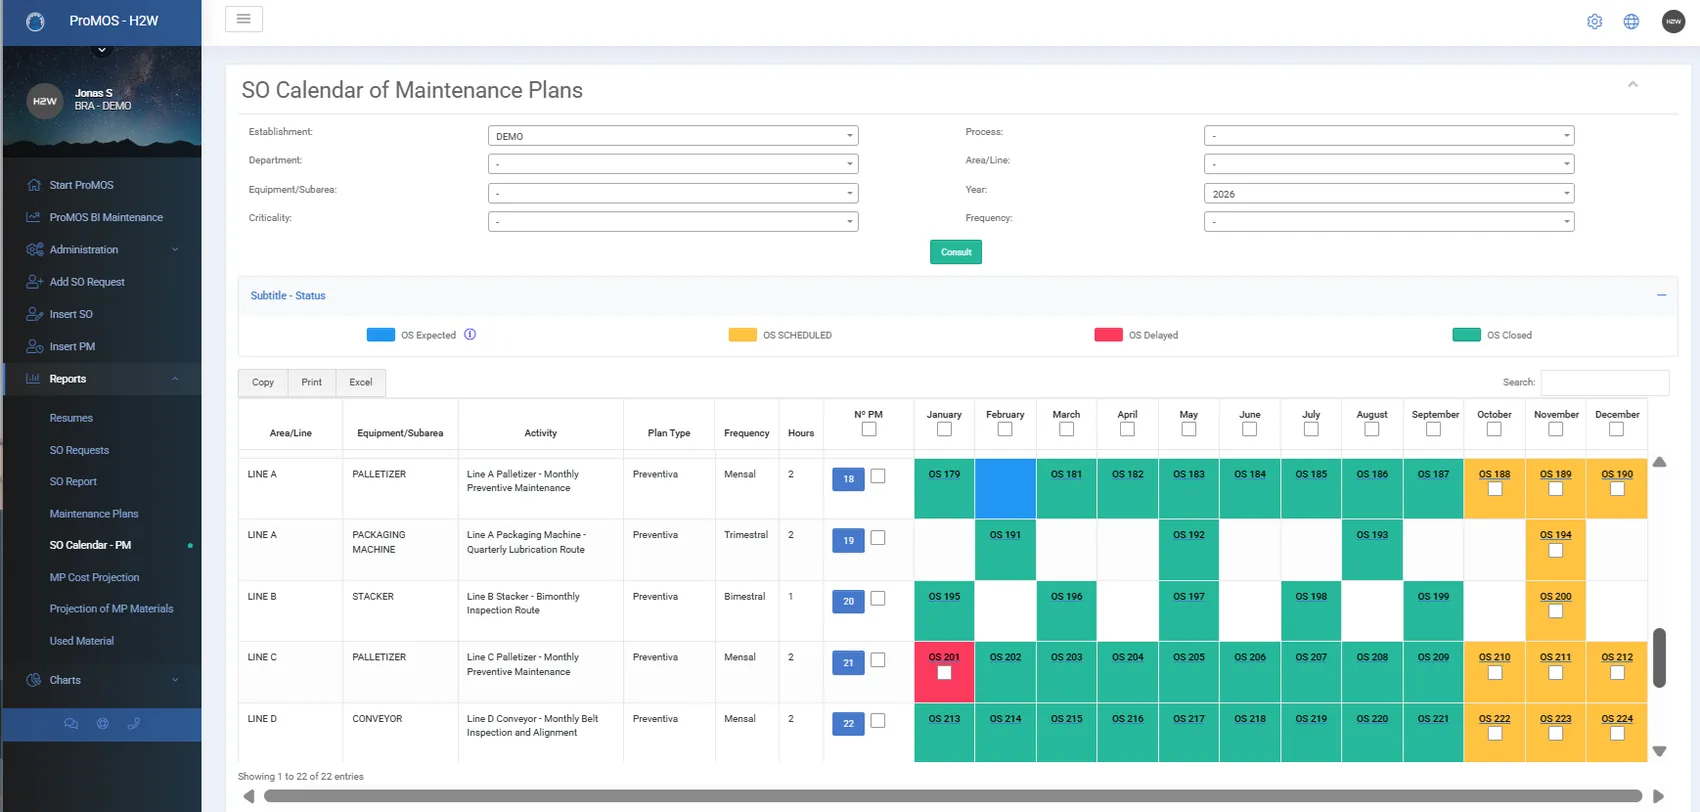Click the globe language icon
The width and height of the screenshot is (1700, 812).
pos(1631,22)
